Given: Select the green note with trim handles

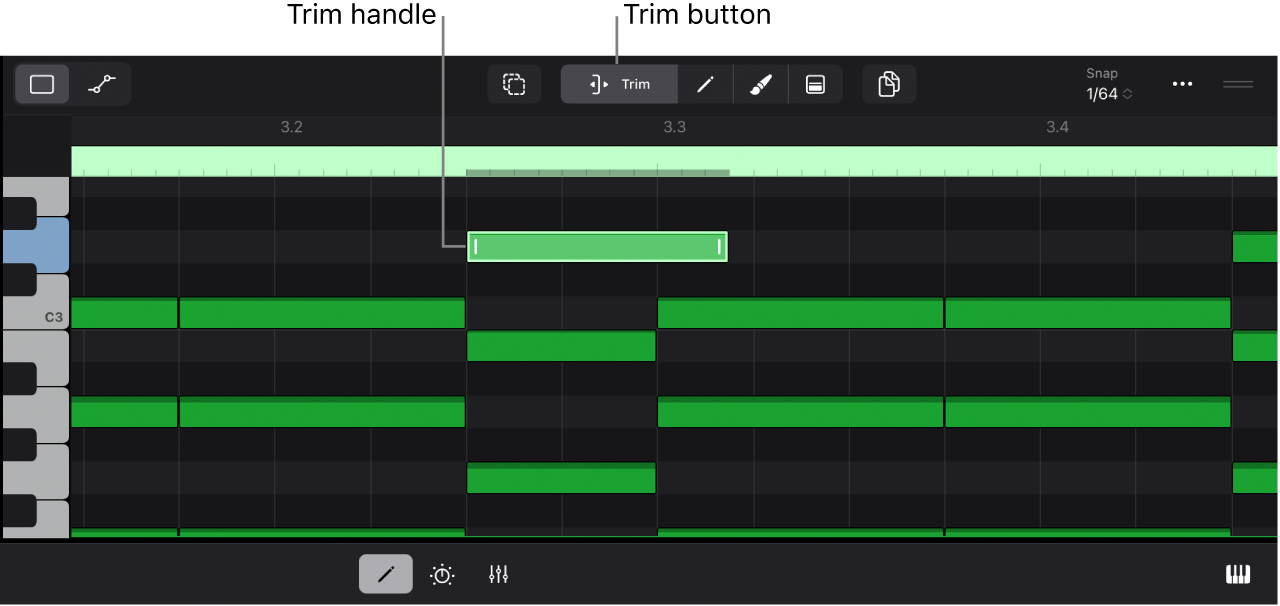Looking at the screenshot, I should pos(597,246).
